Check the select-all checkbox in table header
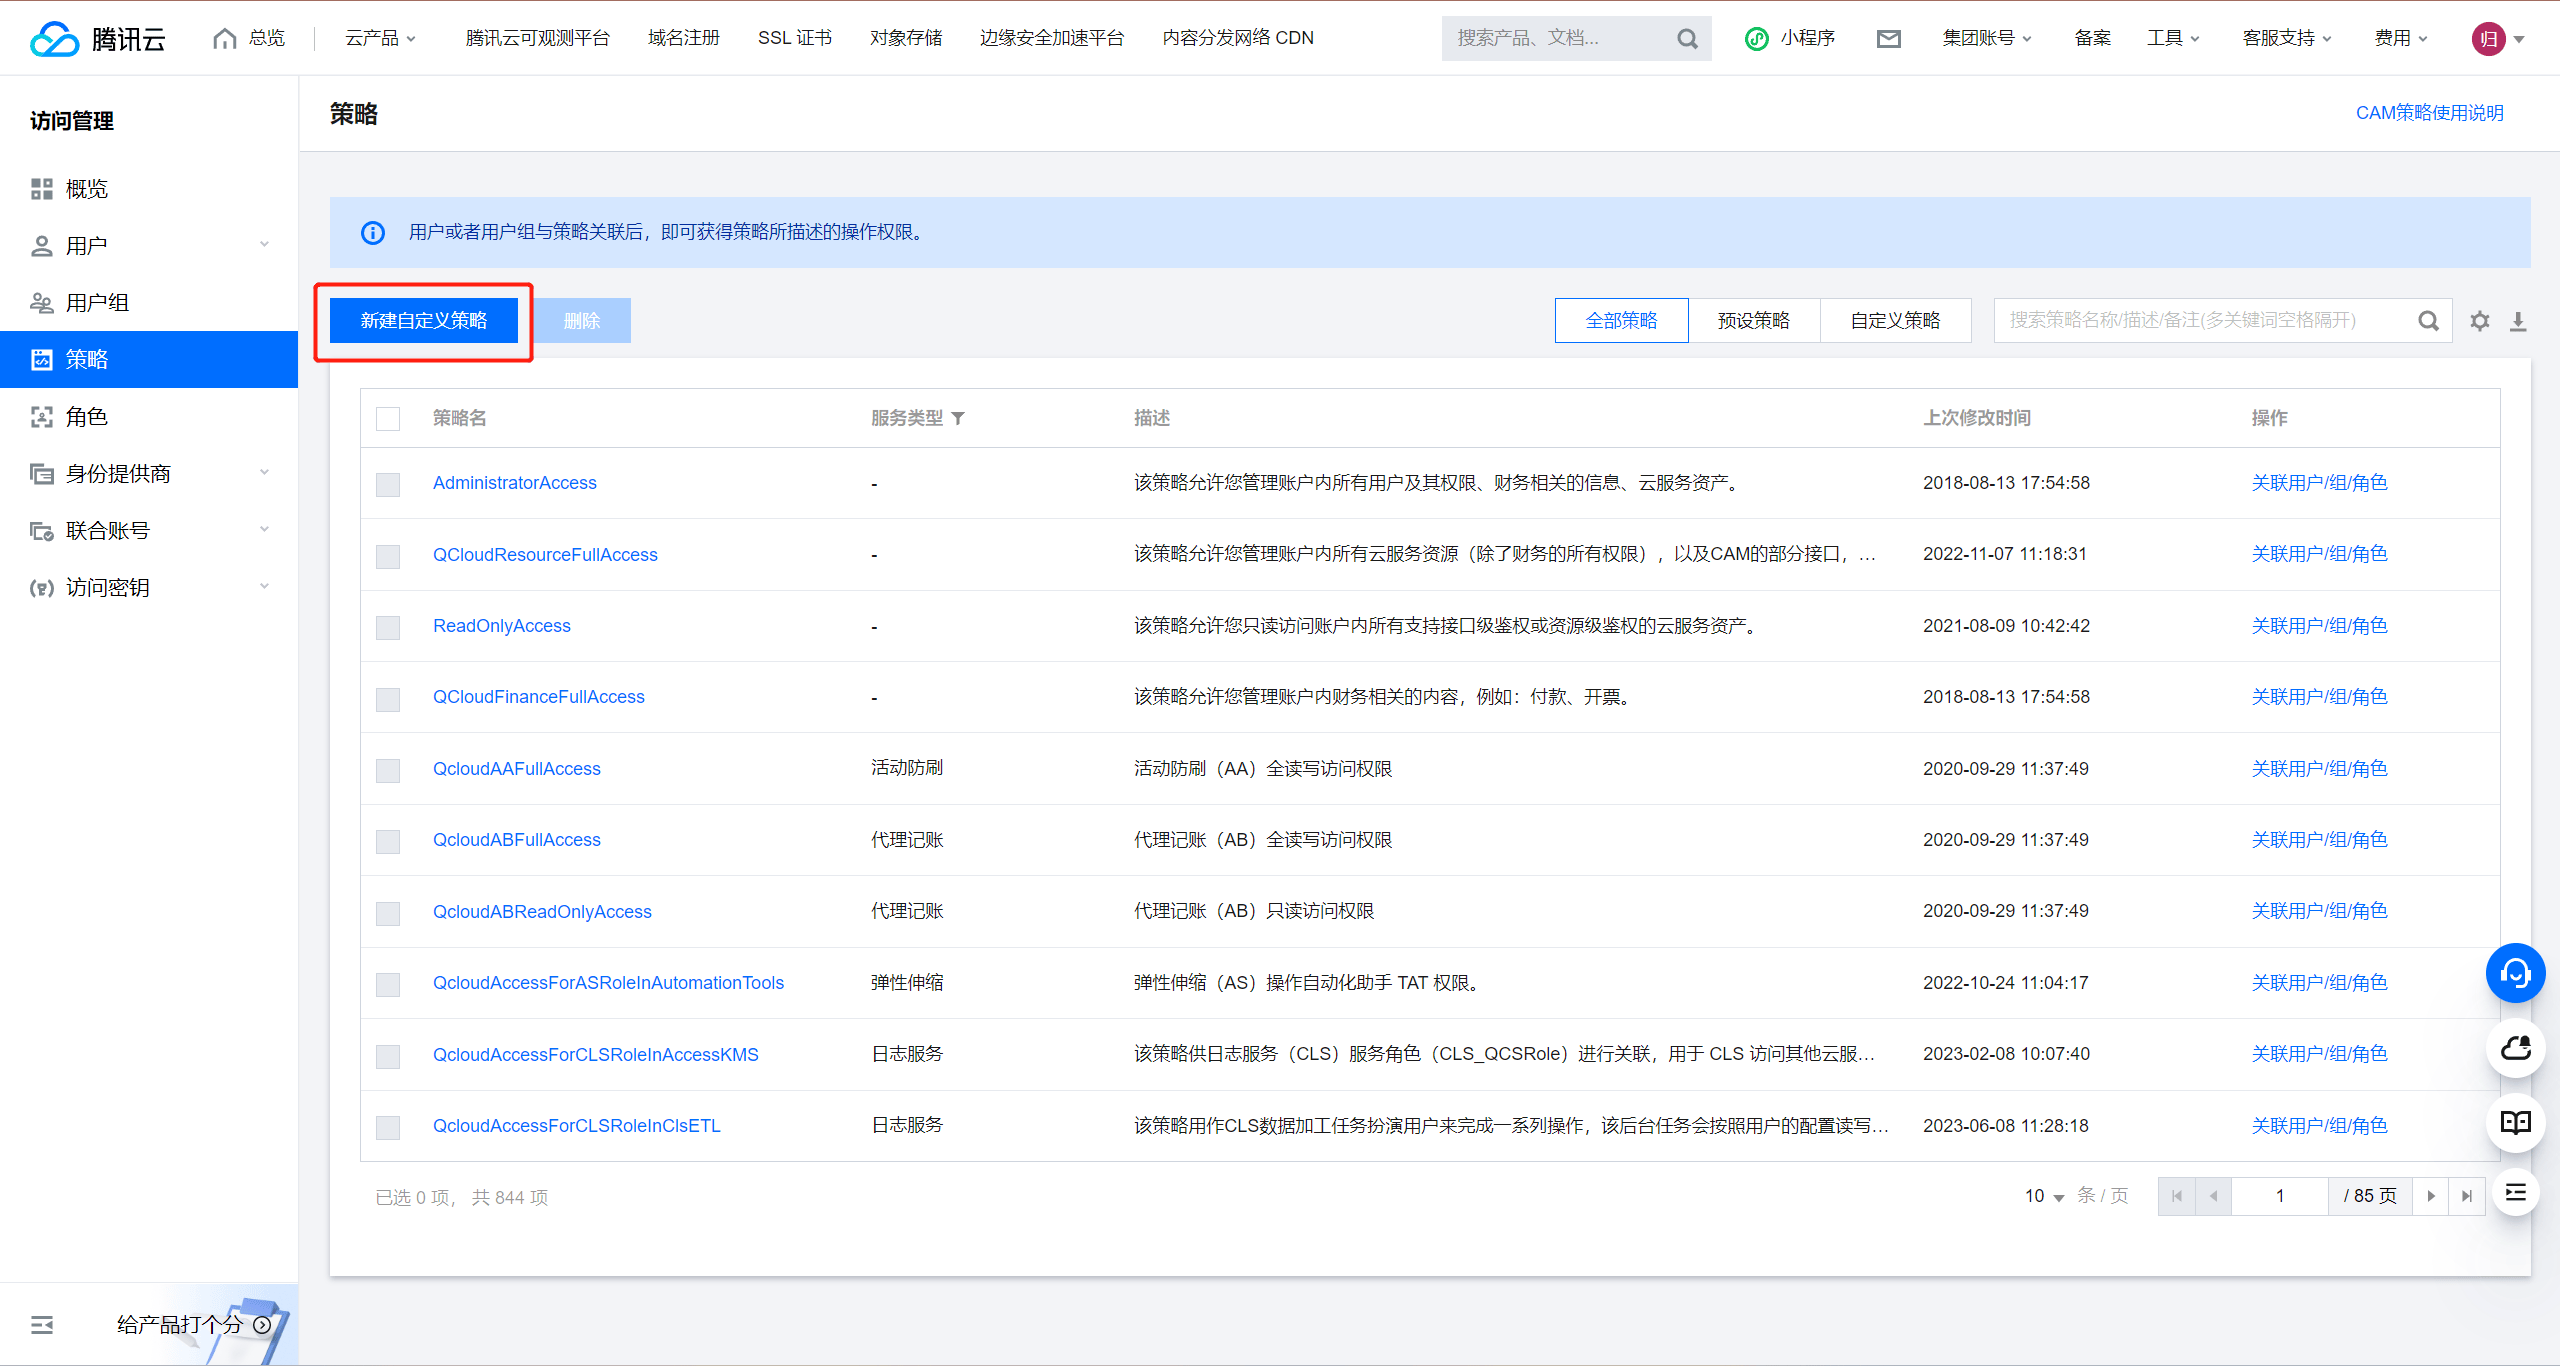 pyautogui.click(x=388, y=419)
